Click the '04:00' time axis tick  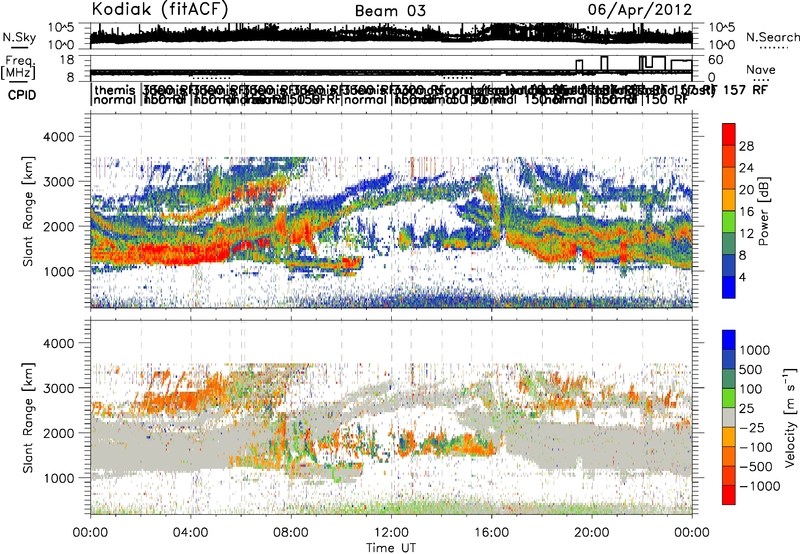click(x=190, y=533)
